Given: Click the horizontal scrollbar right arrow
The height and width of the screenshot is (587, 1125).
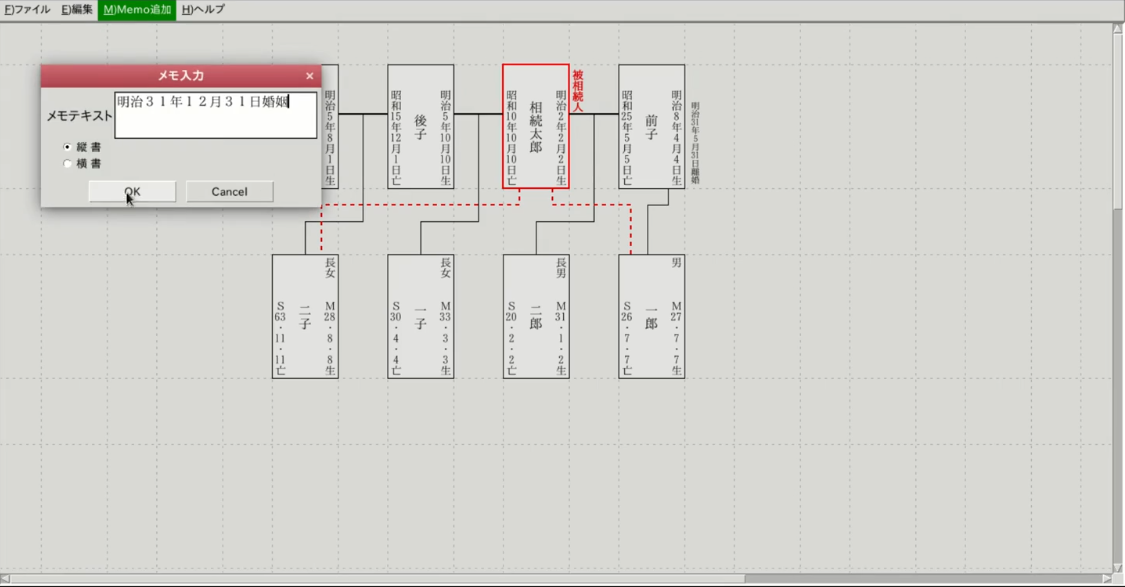Looking at the screenshot, I should tap(1105, 578).
